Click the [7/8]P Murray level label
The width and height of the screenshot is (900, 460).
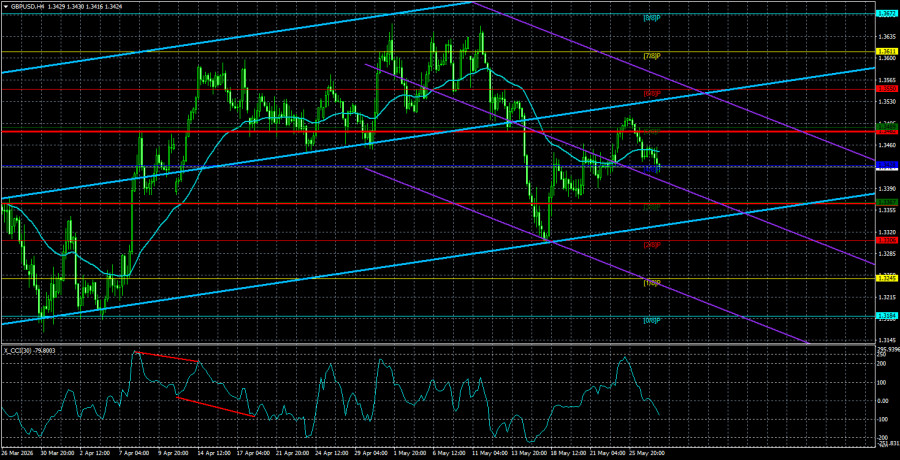click(652, 56)
